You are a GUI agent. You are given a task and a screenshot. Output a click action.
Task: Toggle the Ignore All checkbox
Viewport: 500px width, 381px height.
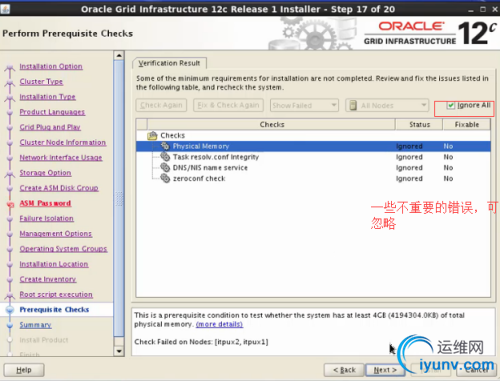tap(451, 106)
